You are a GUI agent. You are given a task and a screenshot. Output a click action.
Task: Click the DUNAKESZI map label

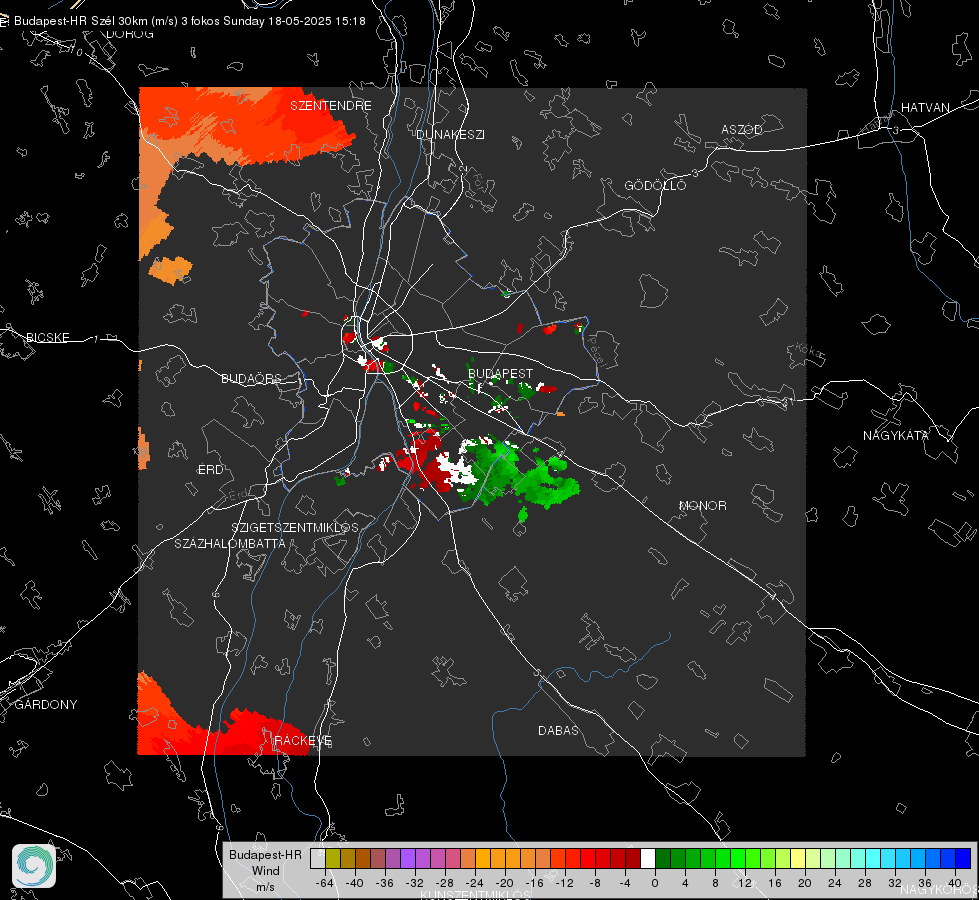(x=450, y=134)
